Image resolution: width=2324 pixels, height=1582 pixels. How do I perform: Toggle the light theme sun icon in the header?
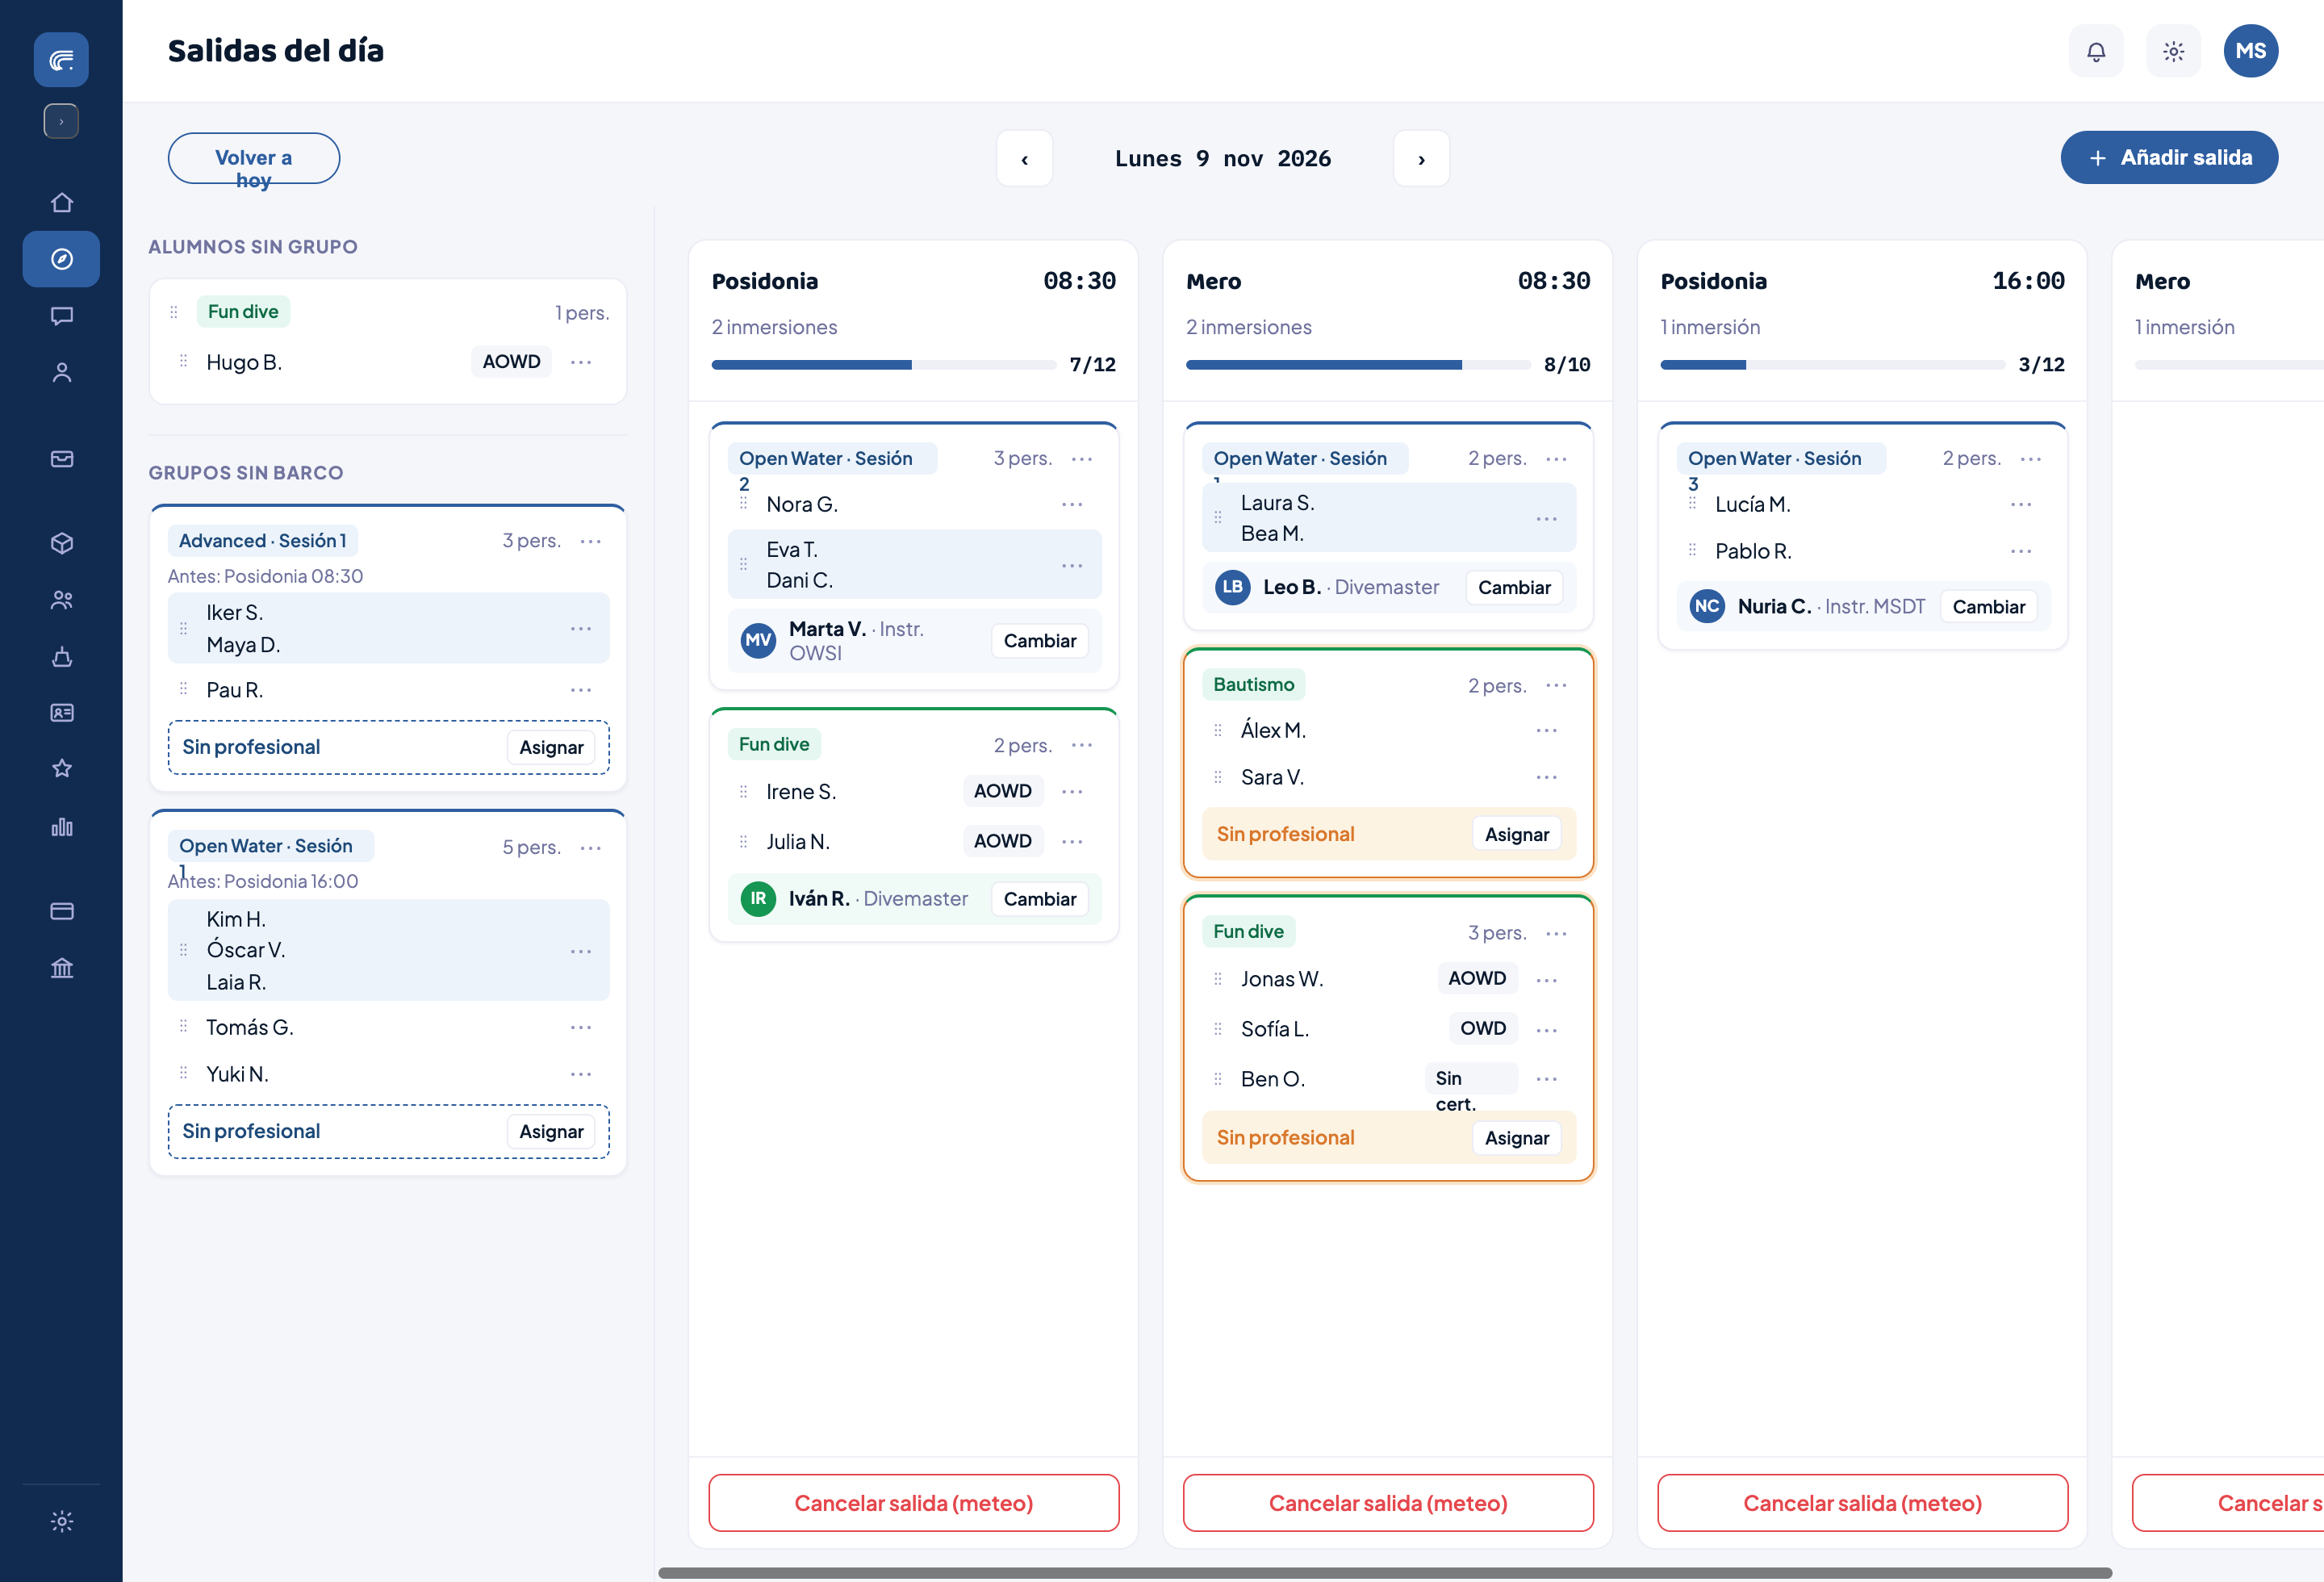point(2173,51)
